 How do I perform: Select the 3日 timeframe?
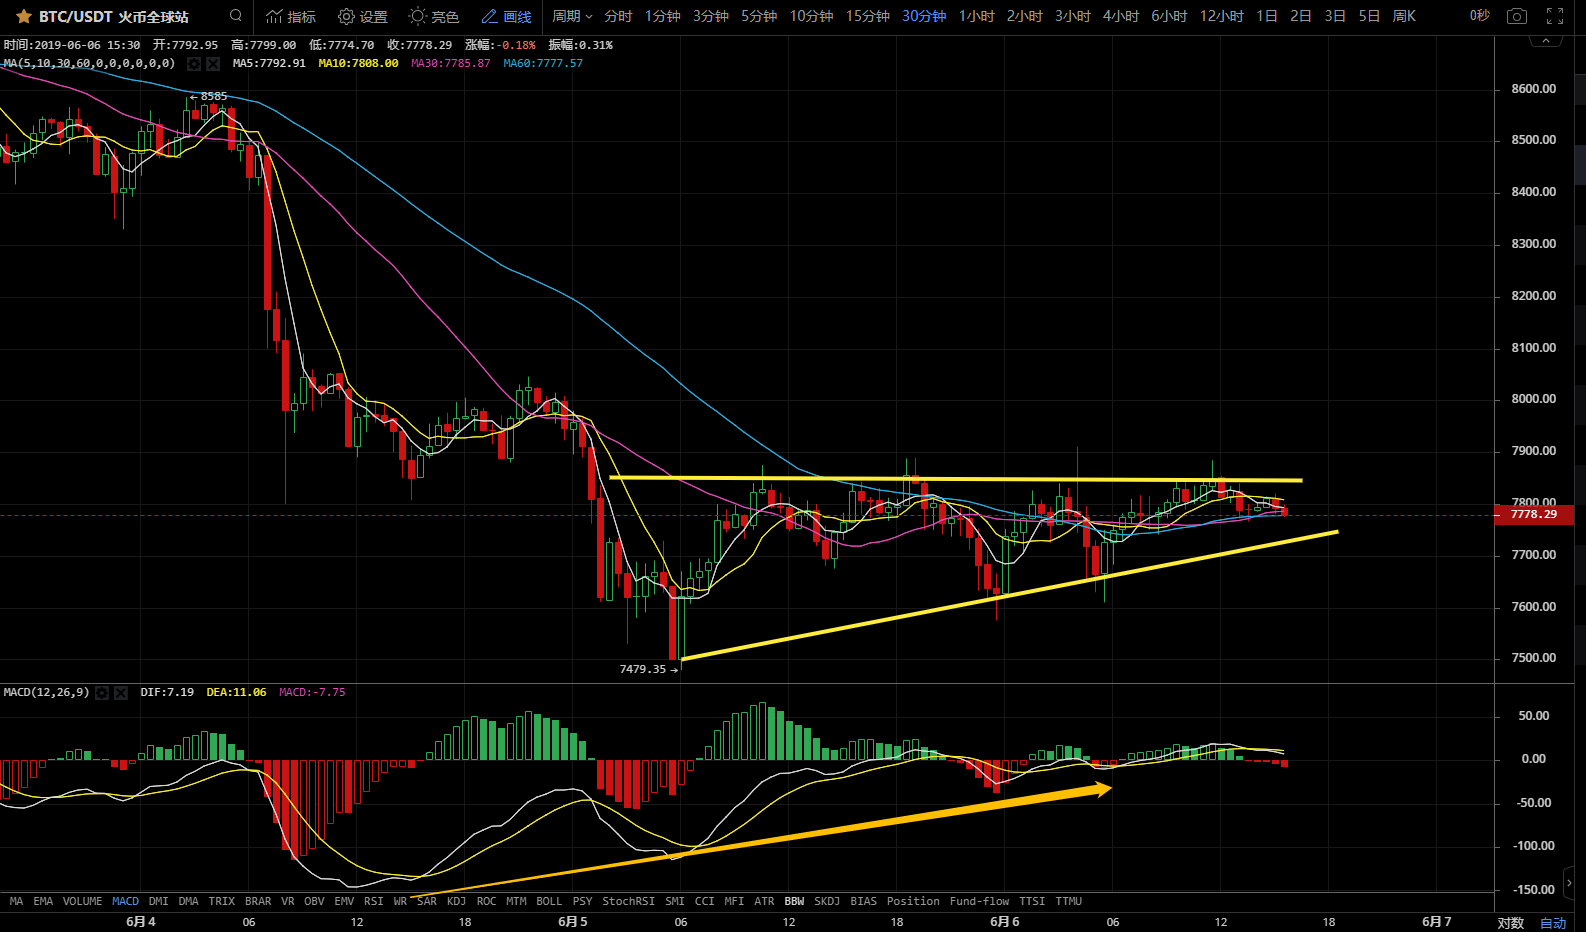[1334, 16]
